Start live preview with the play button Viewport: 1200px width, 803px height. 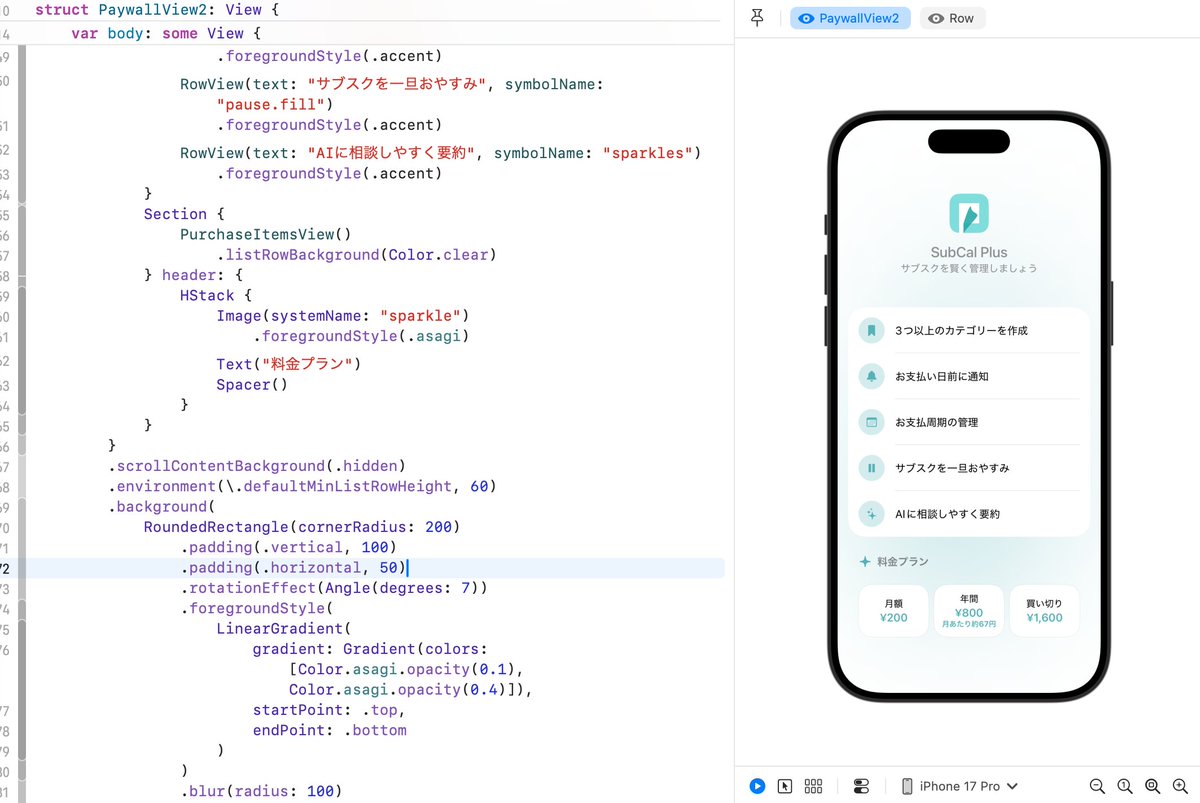(x=757, y=786)
